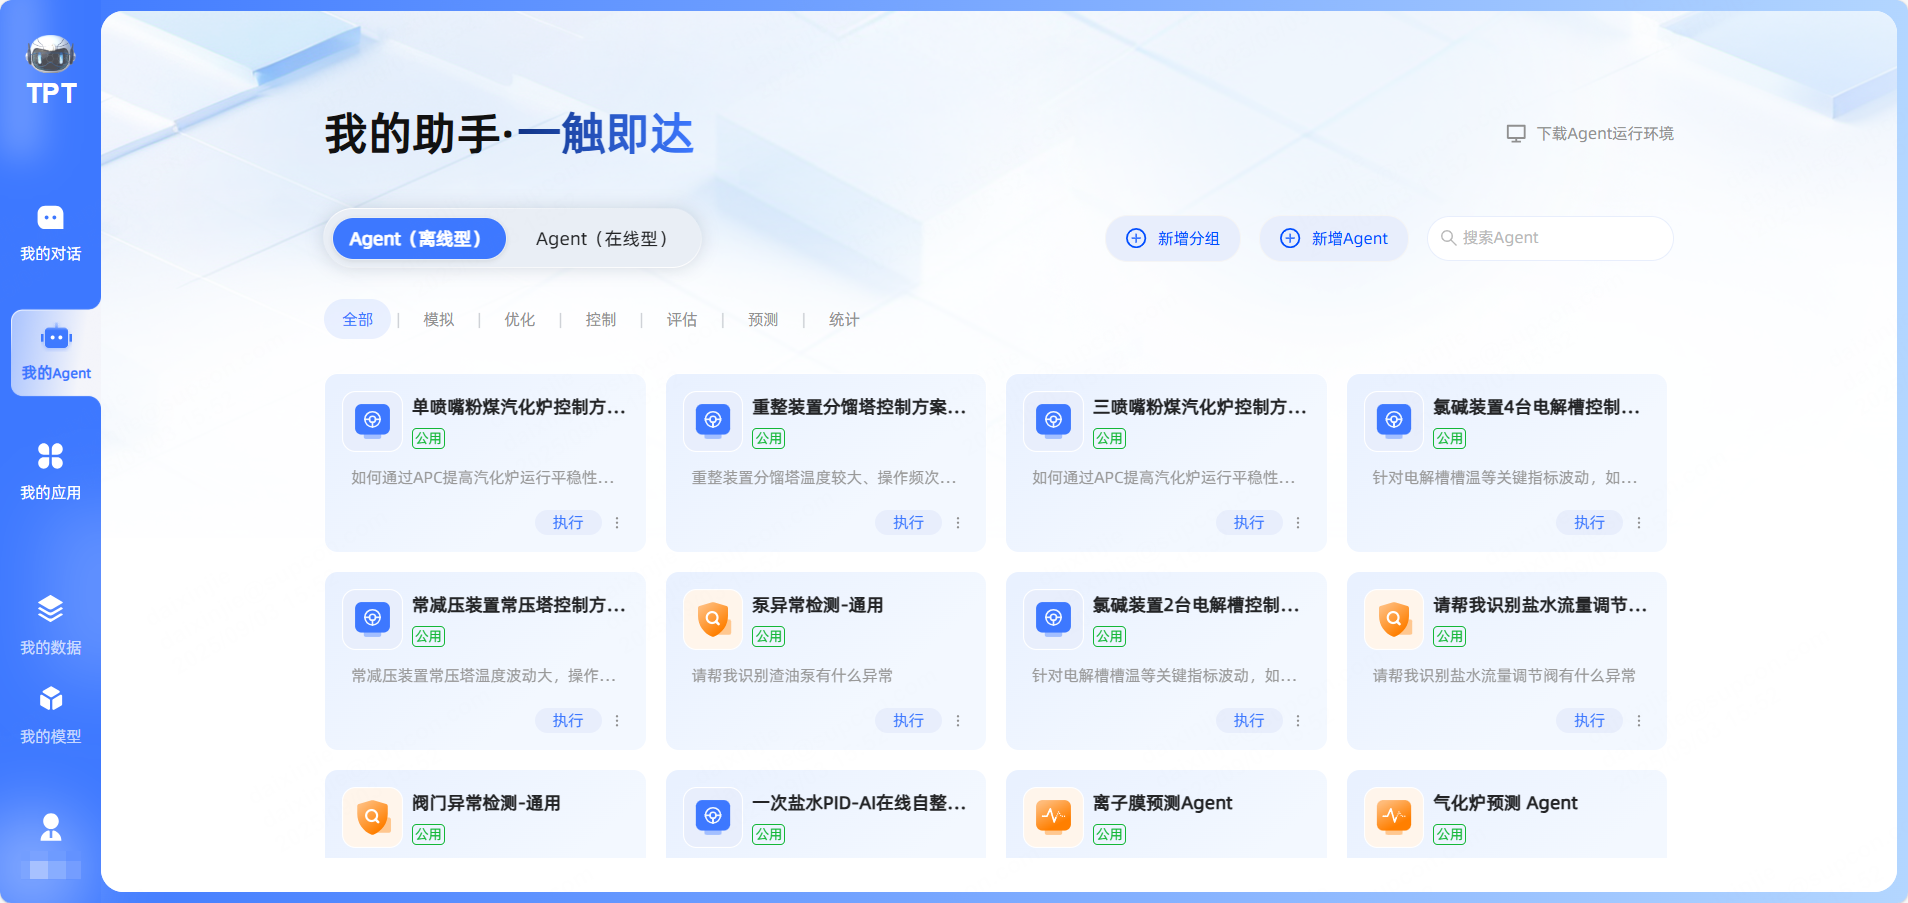Screen dimensions: 1908x903
Task: Switch to Agent（在线型） toggle
Action: [x=601, y=239]
